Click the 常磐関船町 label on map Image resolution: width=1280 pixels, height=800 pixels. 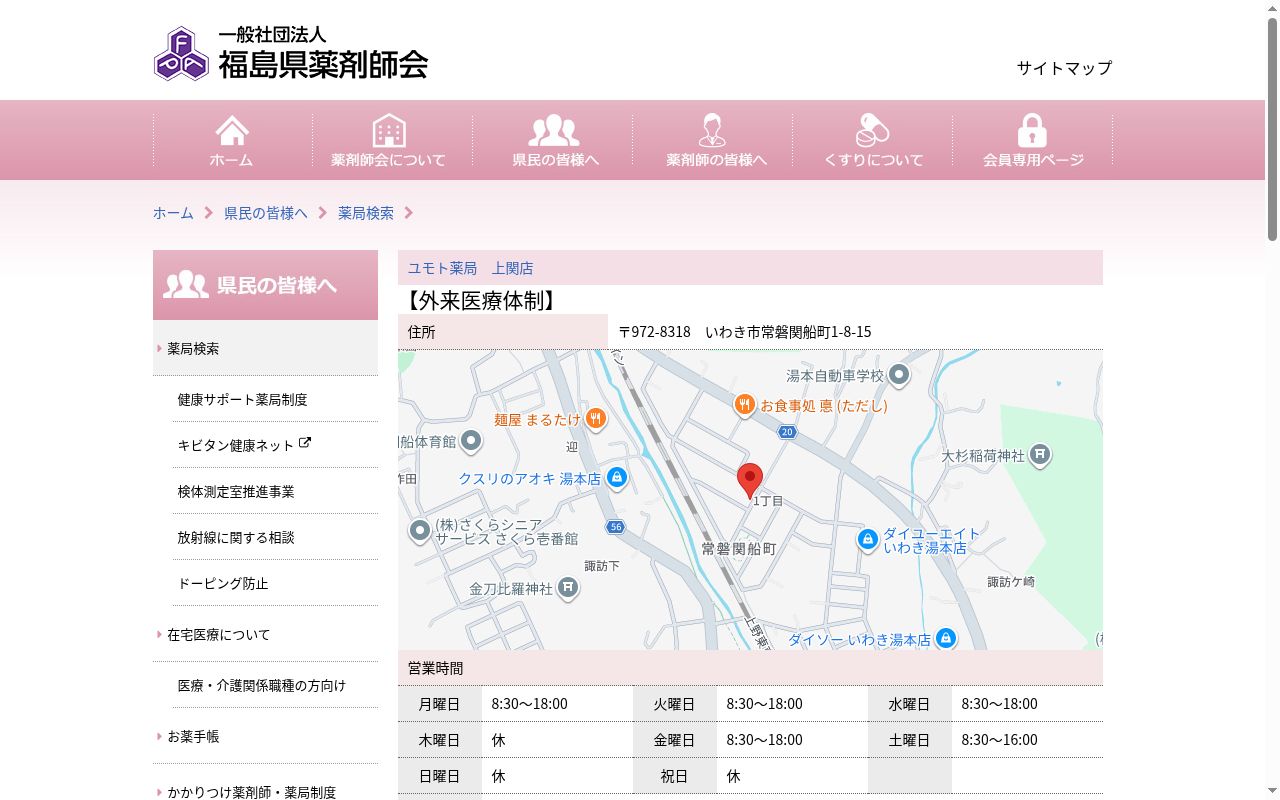pyautogui.click(x=739, y=549)
